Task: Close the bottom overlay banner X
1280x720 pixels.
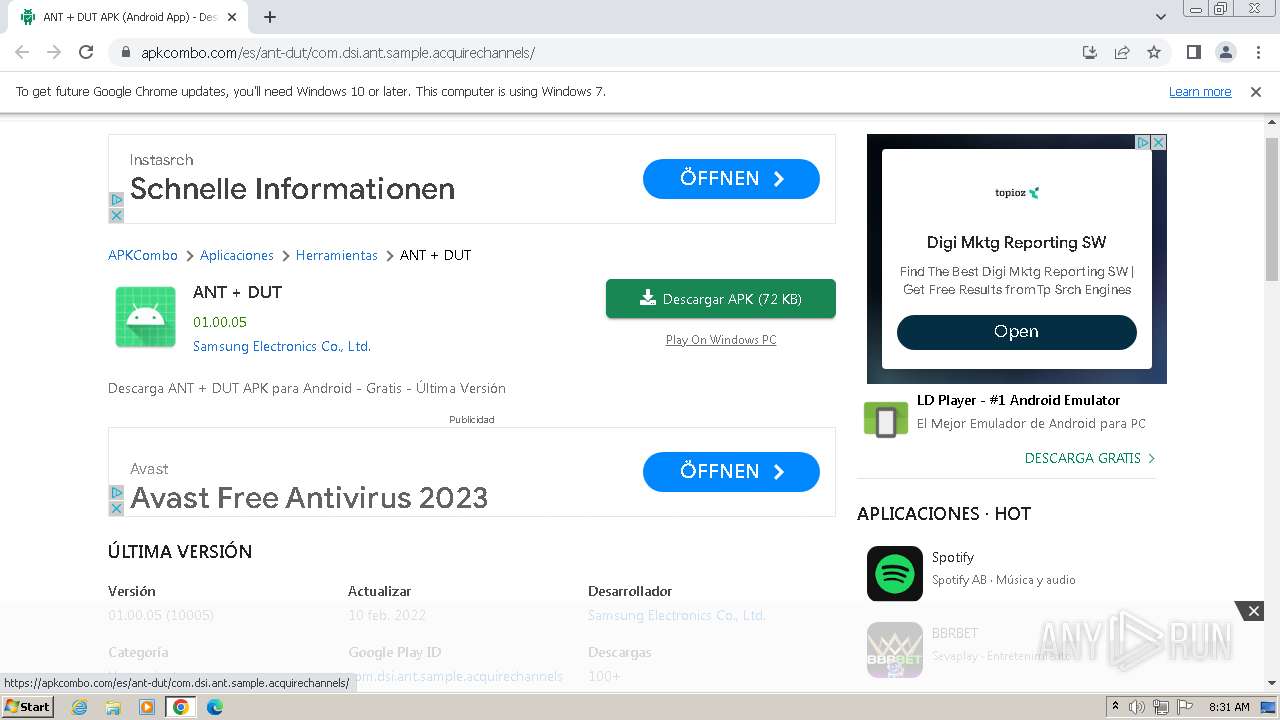Action: tap(1254, 611)
